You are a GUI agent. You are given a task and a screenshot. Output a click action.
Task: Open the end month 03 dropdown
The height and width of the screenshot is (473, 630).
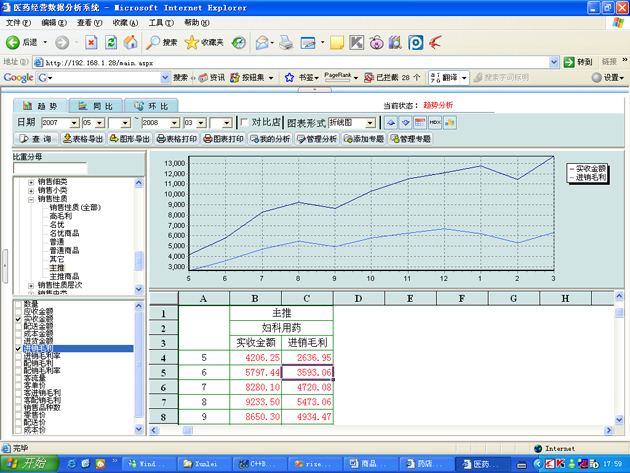(202, 123)
